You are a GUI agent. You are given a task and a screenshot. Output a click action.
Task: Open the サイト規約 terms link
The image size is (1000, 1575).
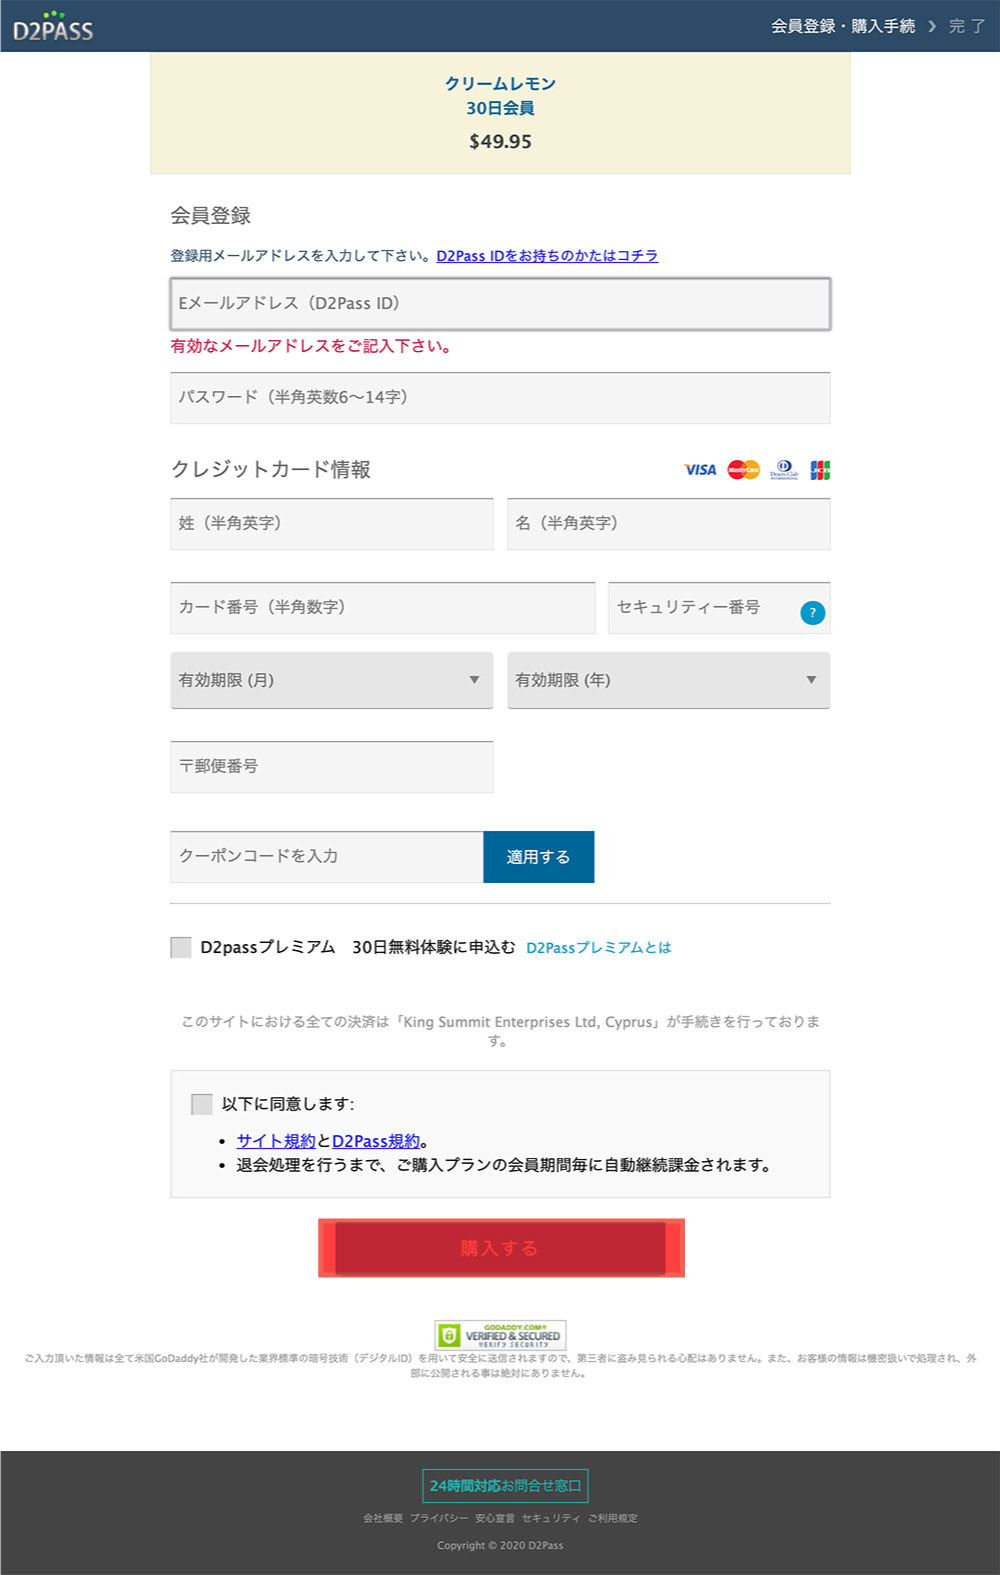pyautogui.click(x=276, y=1141)
